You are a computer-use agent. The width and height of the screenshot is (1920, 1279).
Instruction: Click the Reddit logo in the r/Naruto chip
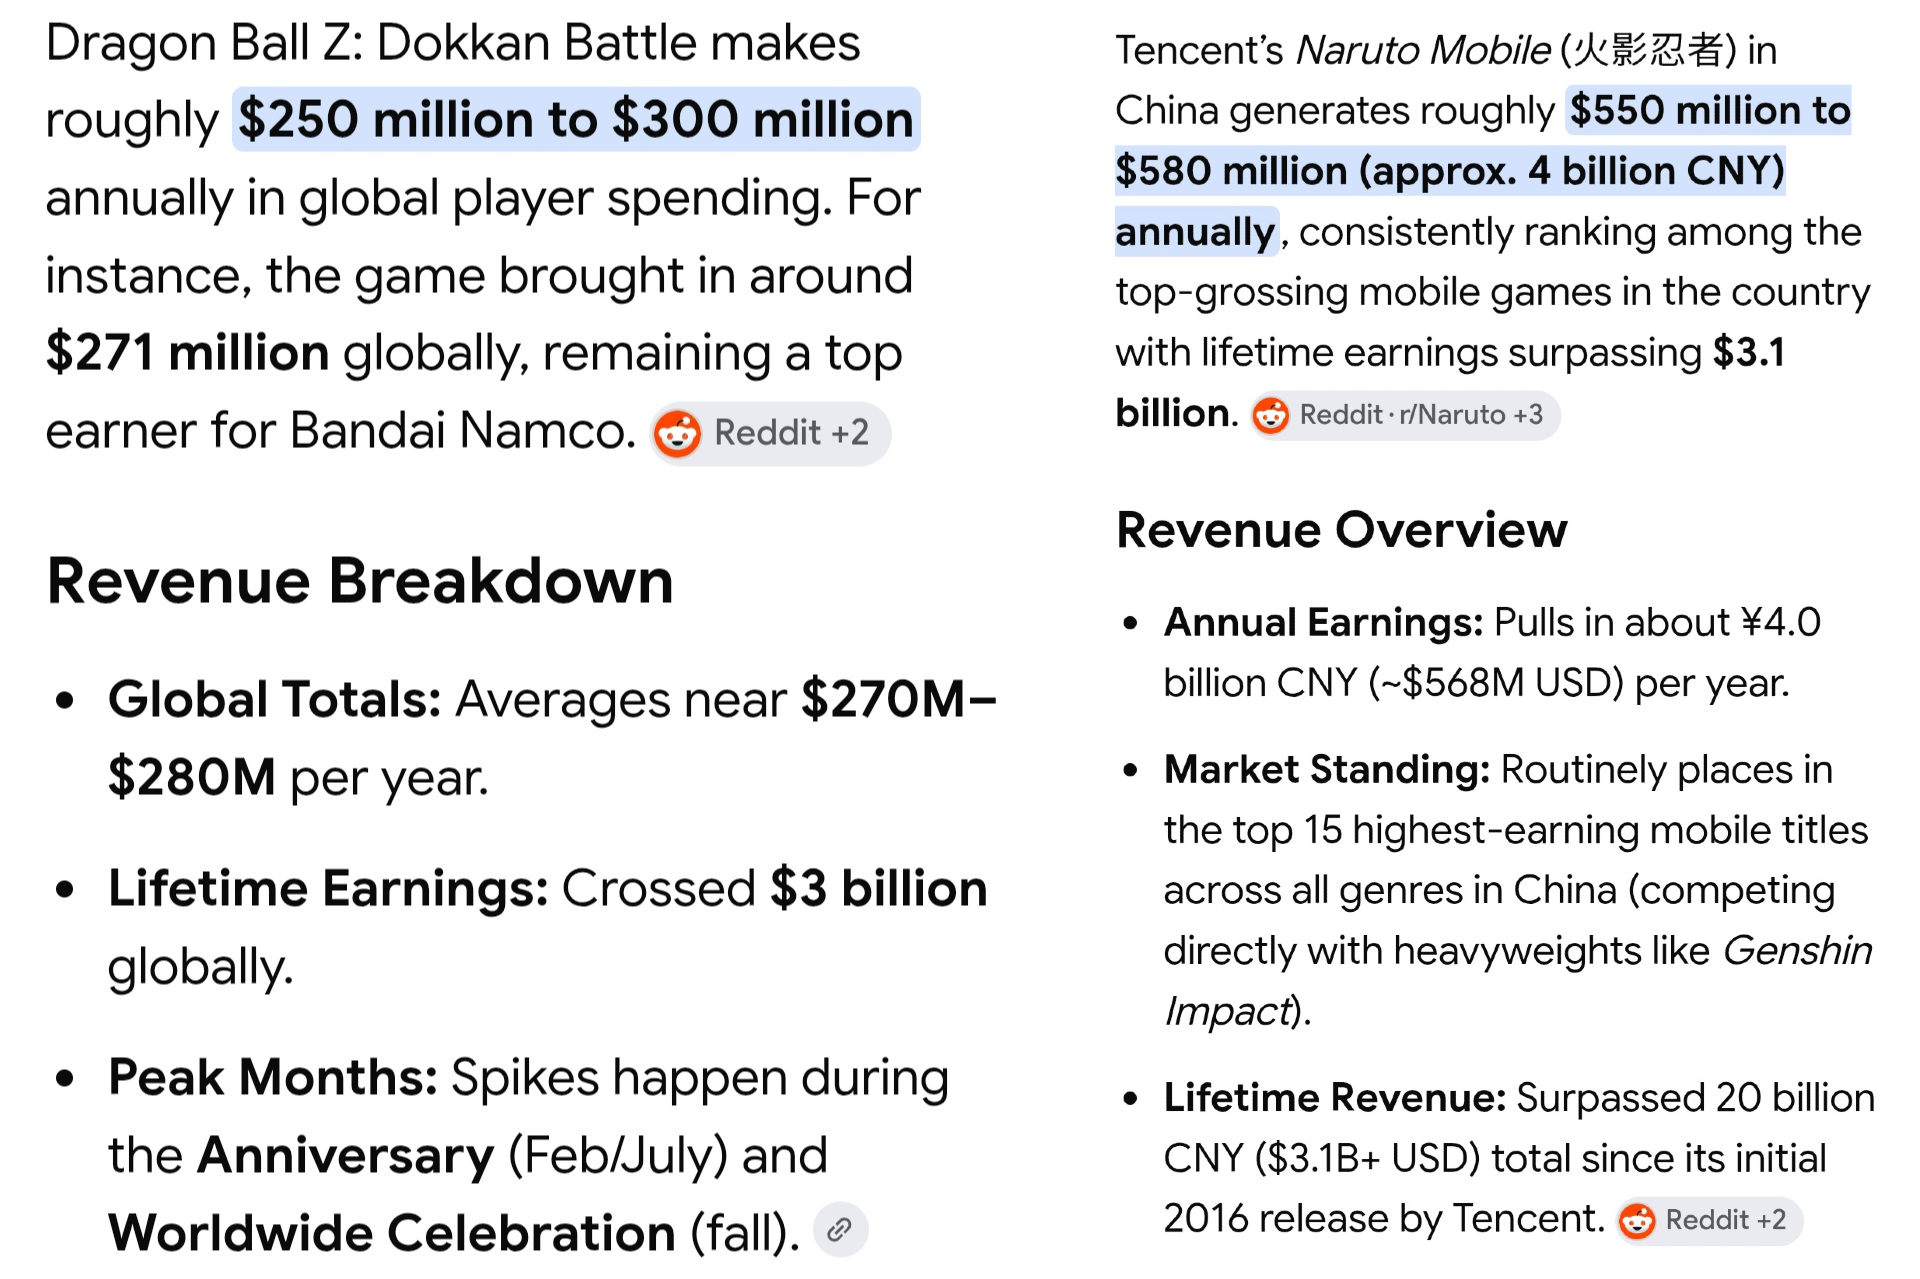coord(1271,415)
